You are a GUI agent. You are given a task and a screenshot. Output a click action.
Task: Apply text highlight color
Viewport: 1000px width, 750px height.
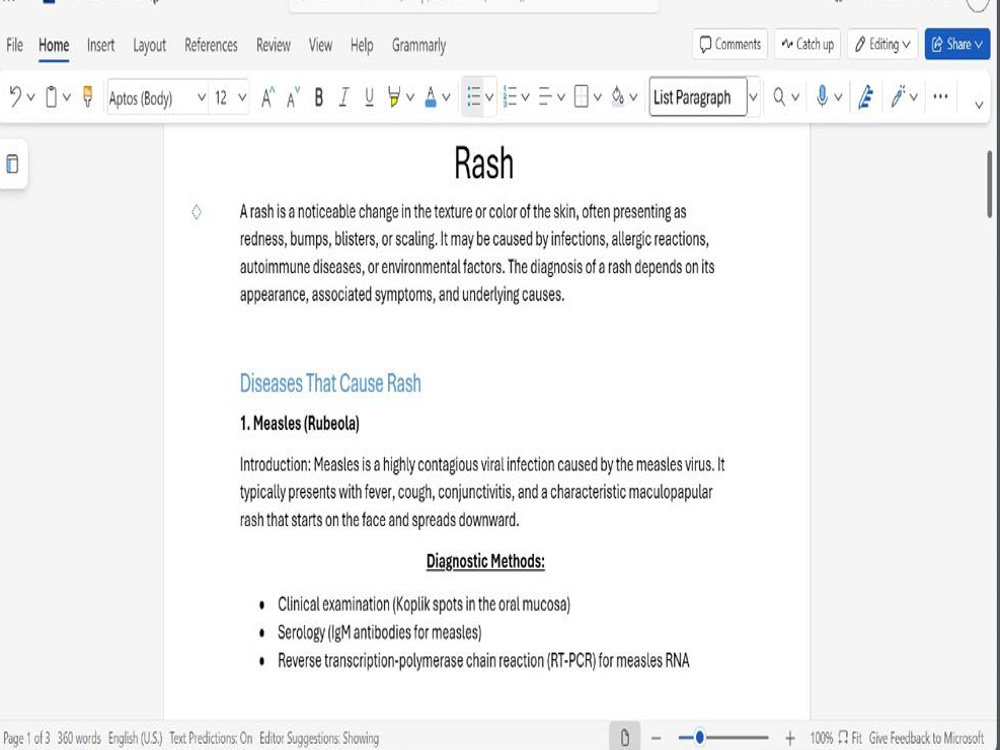tap(393, 98)
